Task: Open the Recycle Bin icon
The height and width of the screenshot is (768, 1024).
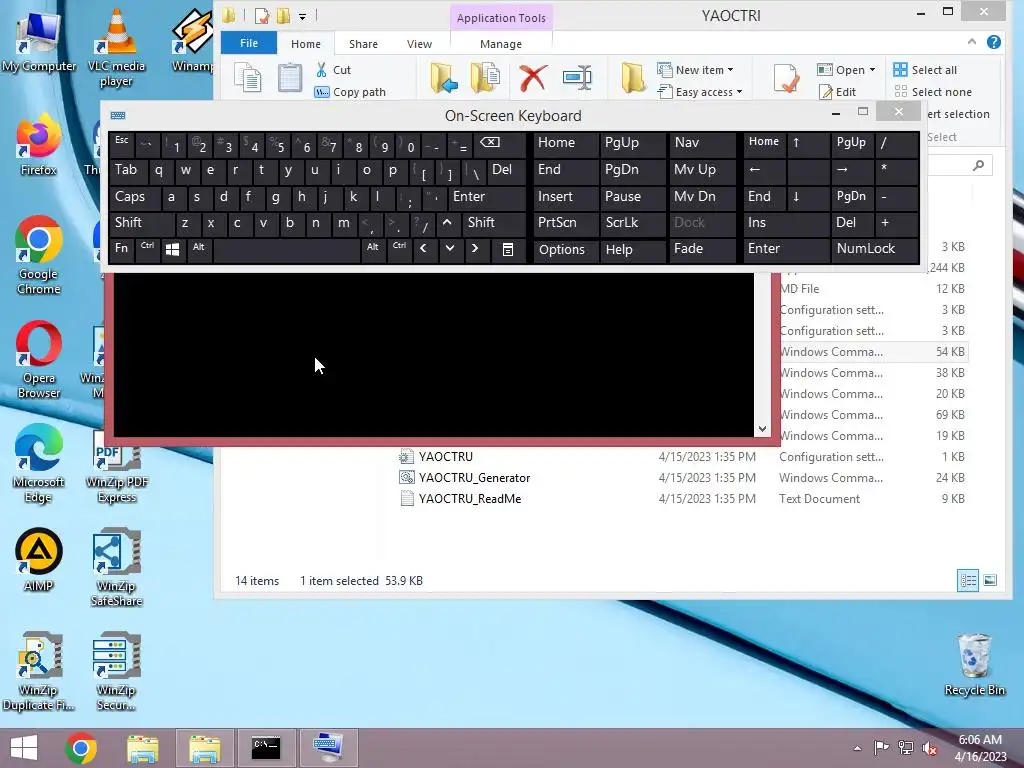Action: [x=974, y=665]
